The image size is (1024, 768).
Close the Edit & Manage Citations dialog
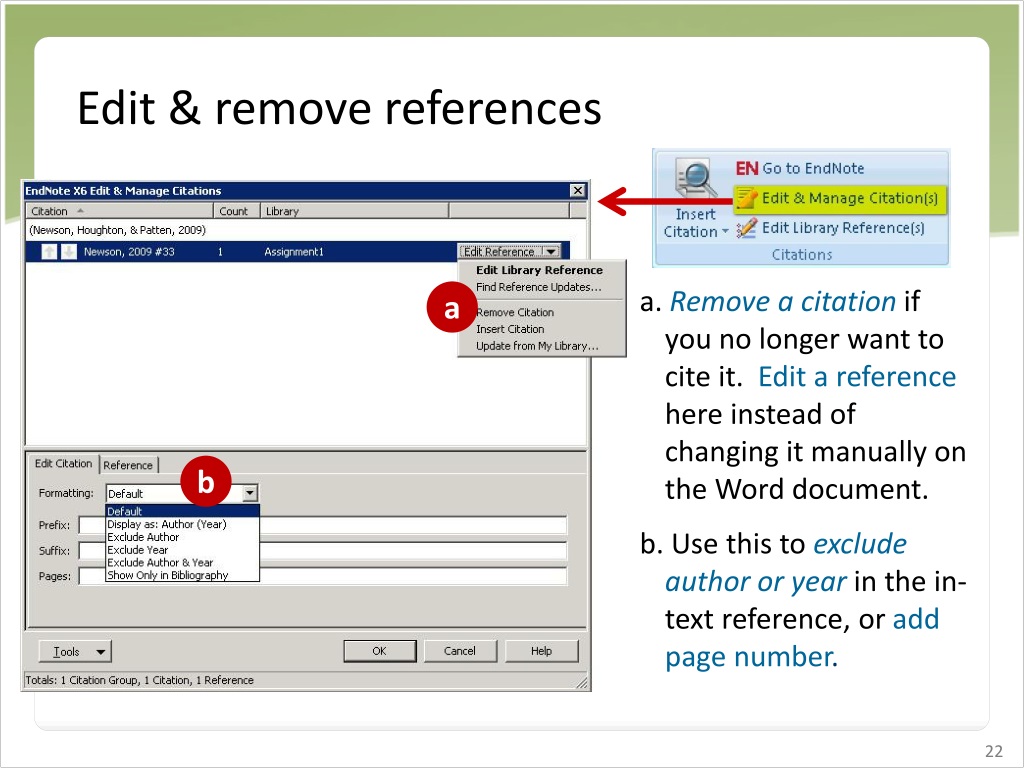click(577, 190)
